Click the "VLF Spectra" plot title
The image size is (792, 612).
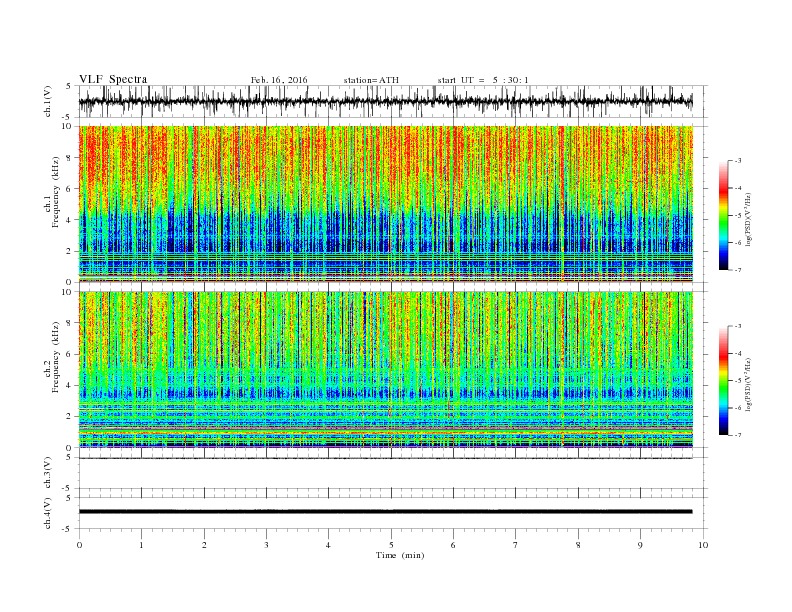(113, 79)
